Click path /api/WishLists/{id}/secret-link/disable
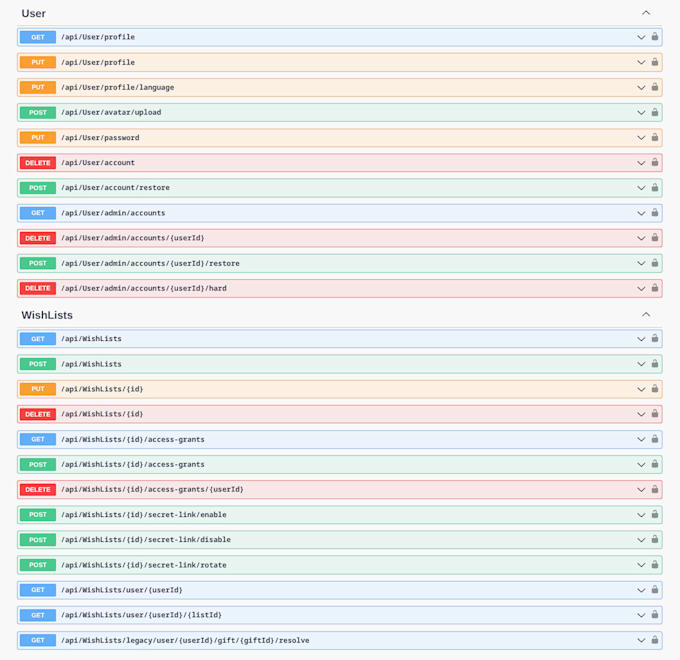Image resolution: width=680 pixels, height=660 pixels. pos(146,540)
